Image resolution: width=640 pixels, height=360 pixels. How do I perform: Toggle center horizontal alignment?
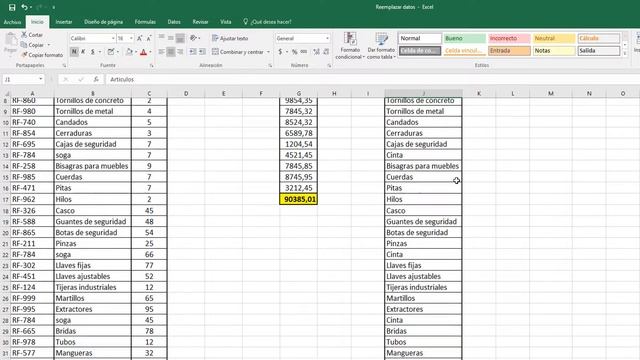[171, 52]
